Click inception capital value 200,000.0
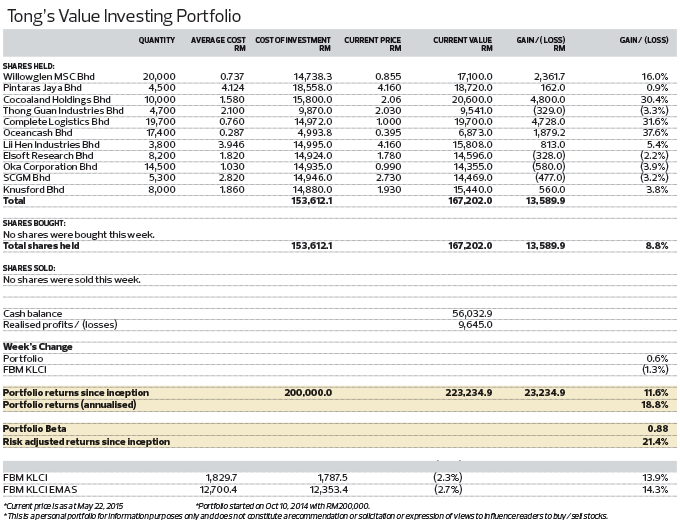 tap(308, 393)
